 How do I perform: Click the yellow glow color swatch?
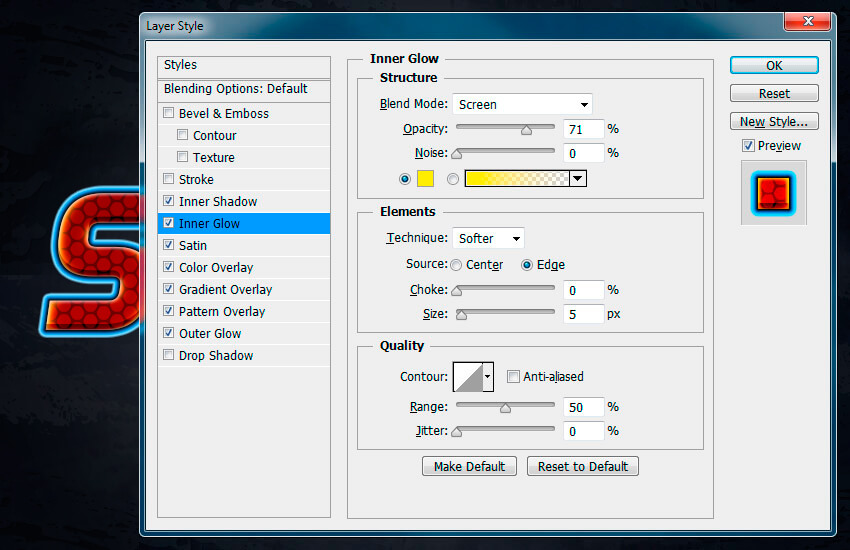coord(425,179)
